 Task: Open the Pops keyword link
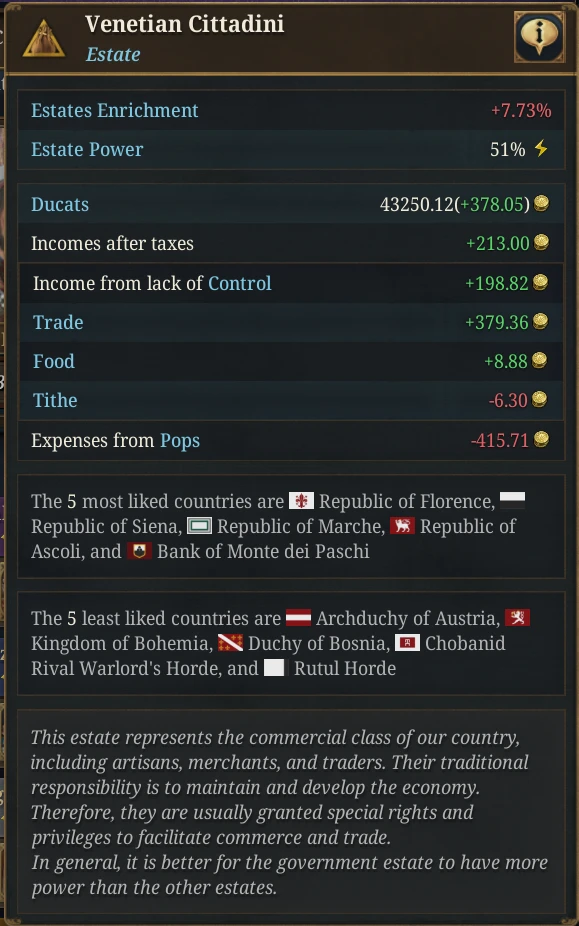tap(180, 441)
